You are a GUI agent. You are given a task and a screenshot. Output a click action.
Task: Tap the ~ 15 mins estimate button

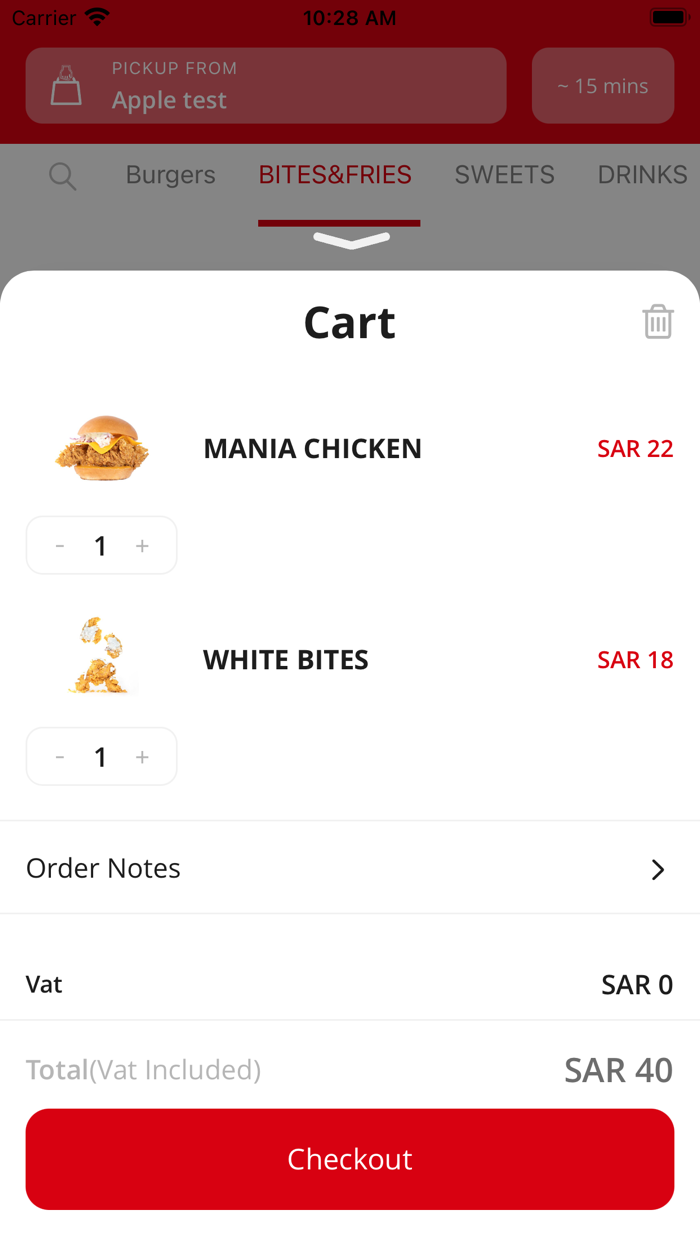(x=602, y=86)
